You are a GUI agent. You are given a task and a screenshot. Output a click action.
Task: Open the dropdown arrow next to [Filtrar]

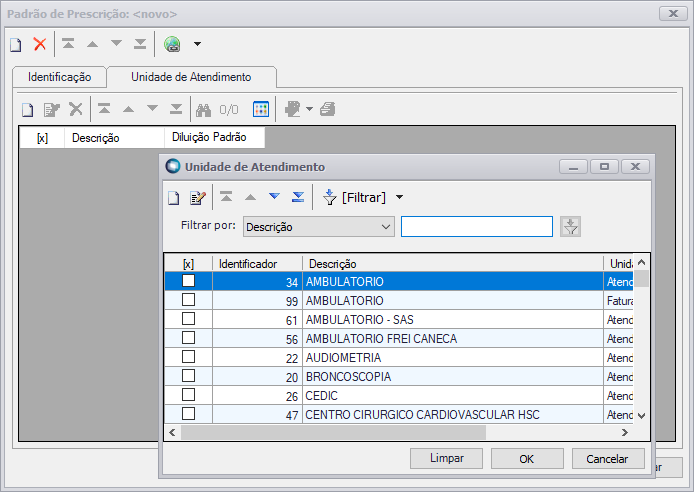coord(399,197)
